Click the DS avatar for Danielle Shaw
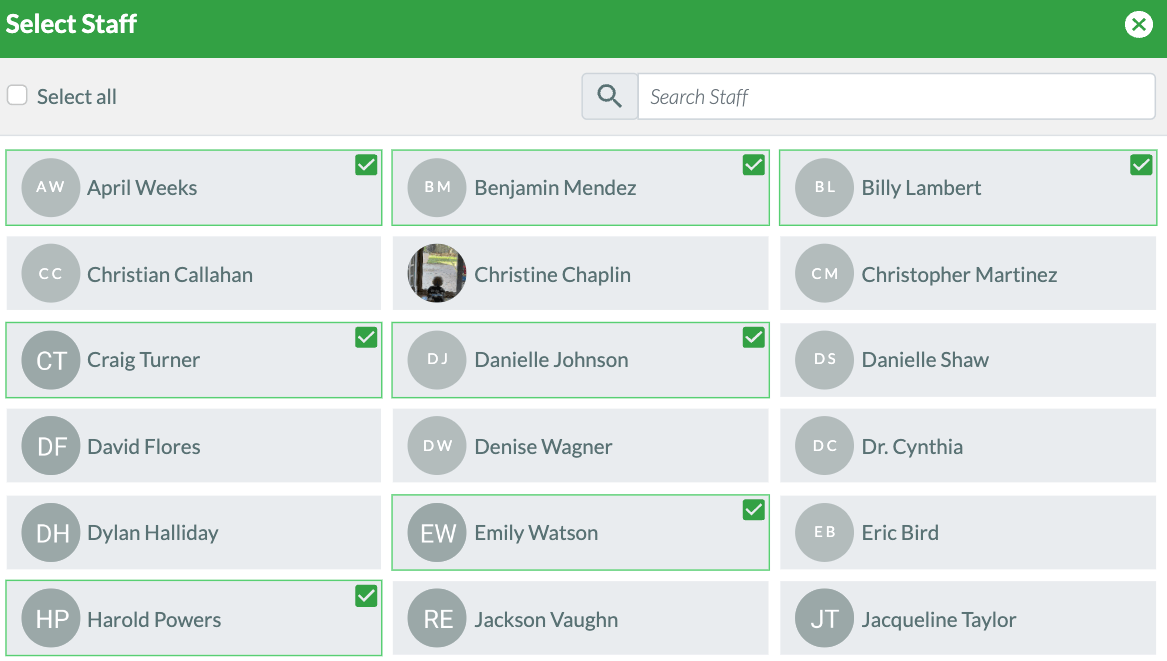Screen dimensions: 1167x661 tap(824, 360)
